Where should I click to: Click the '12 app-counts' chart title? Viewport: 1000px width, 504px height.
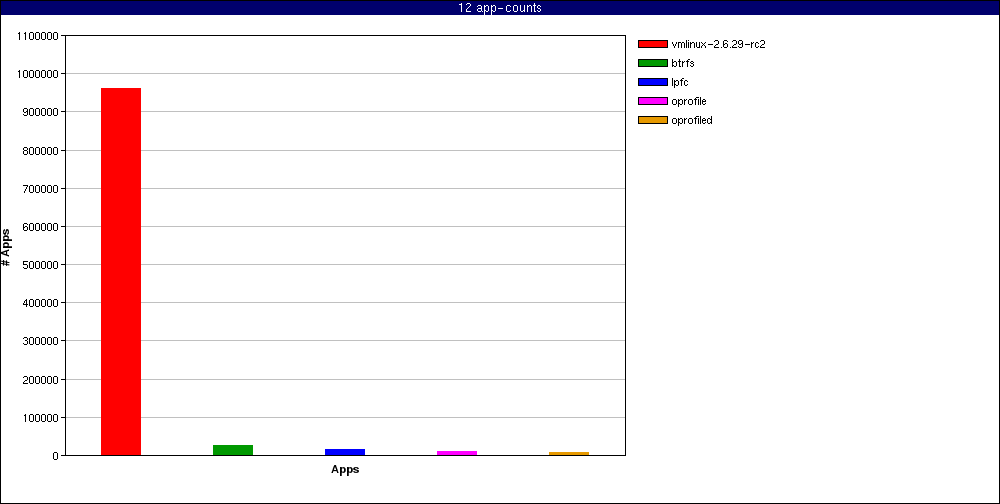click(500, 8)
